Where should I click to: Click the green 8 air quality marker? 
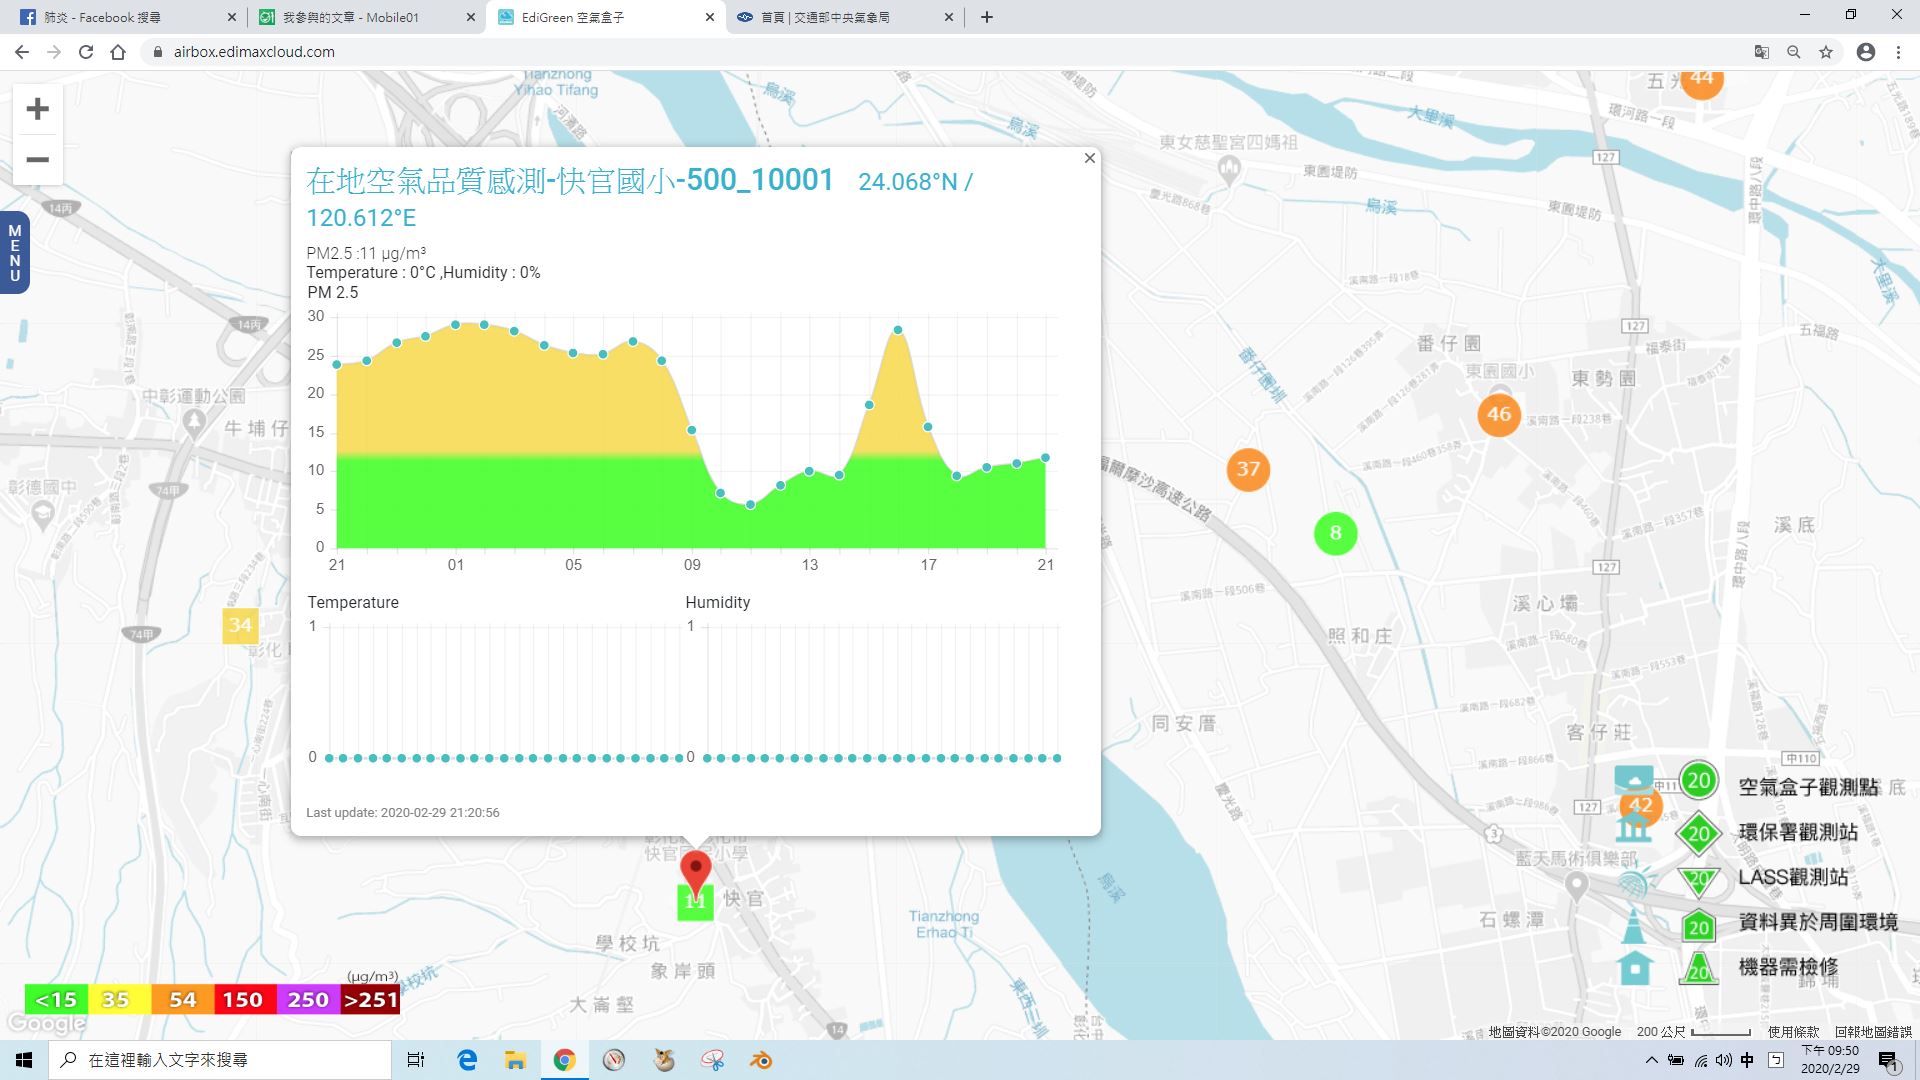point(1335,533)
